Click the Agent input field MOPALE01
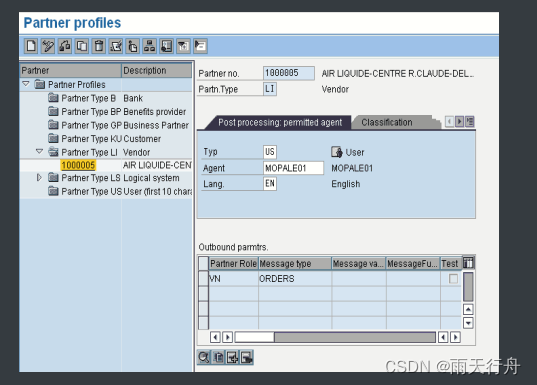Image resolution: width=537 pixels, height=385 pixels. [293, 168]
